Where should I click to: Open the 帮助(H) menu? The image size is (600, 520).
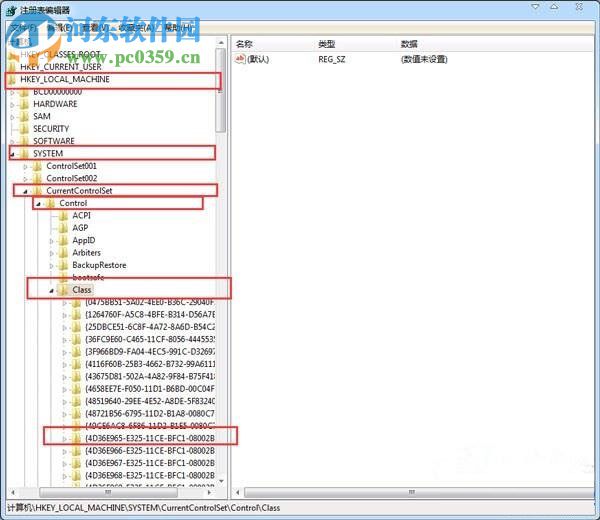pyautogui.click(x=178, y=28)
